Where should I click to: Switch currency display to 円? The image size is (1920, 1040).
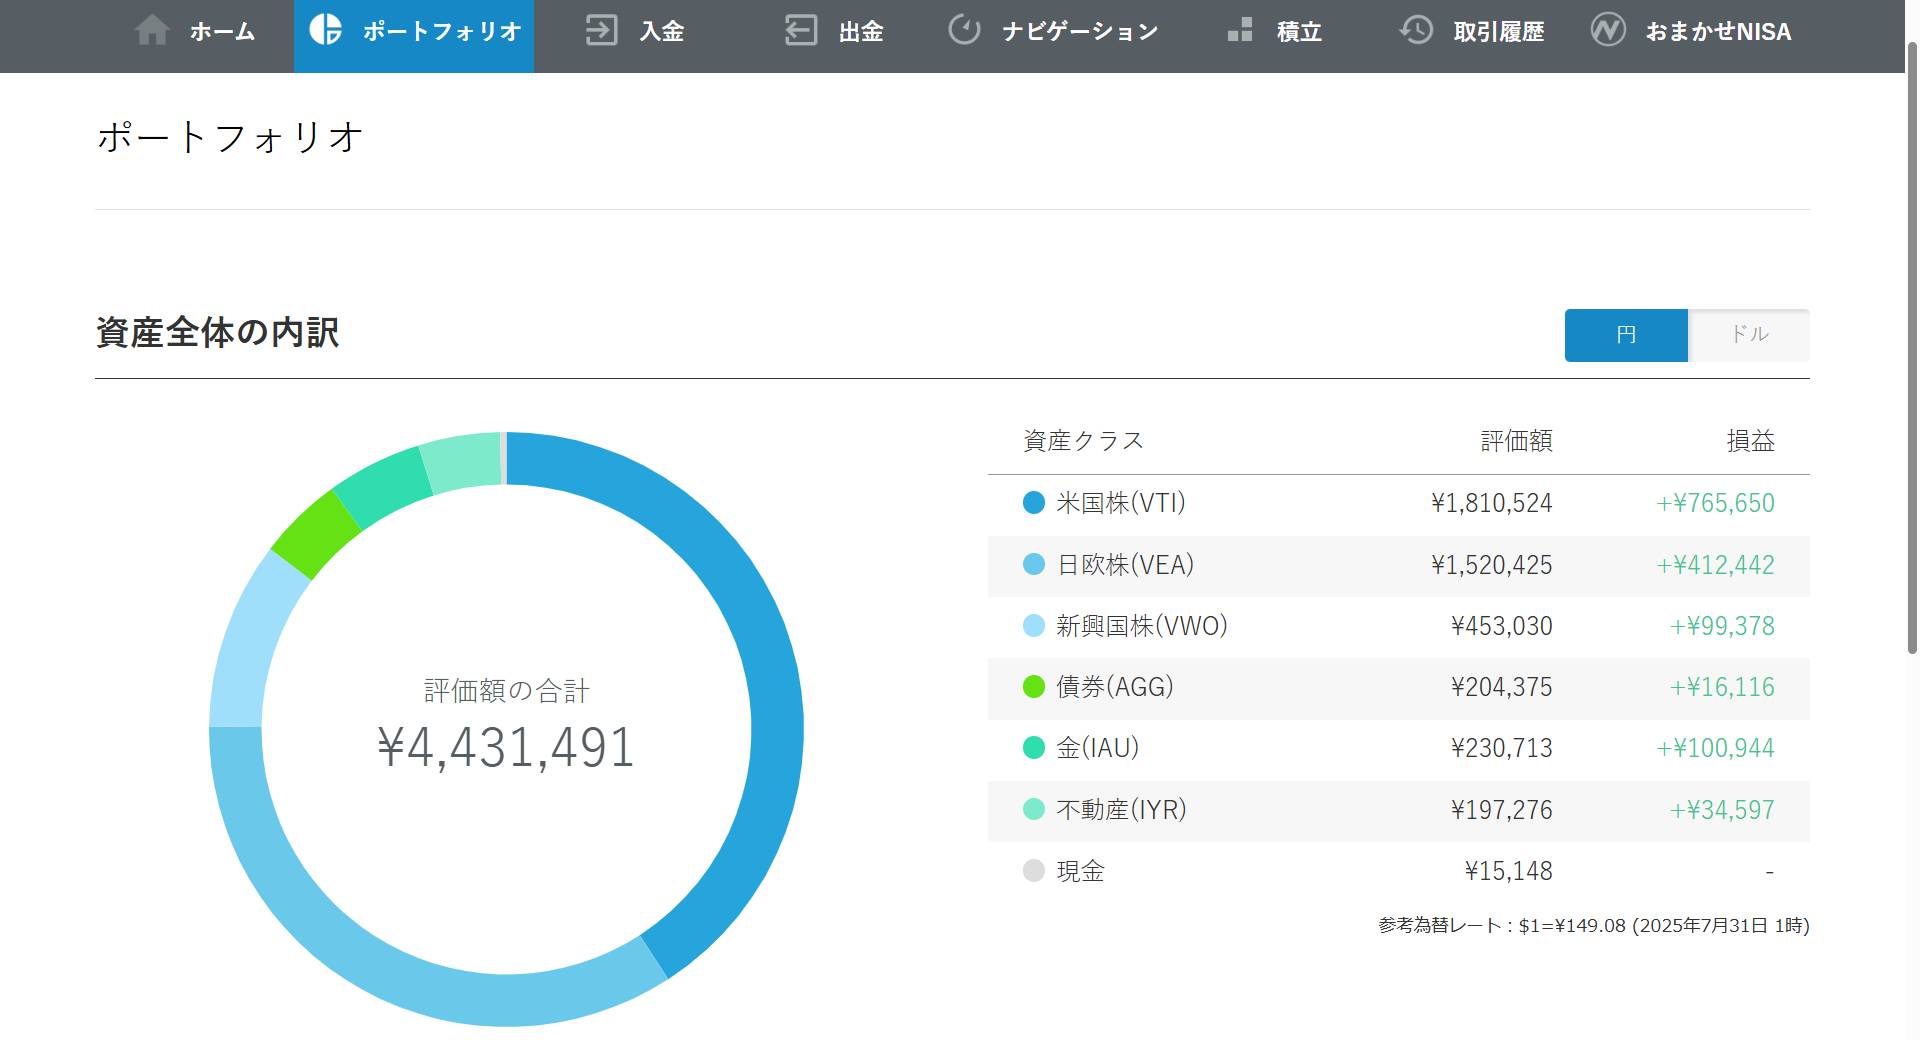pos(1626,335)
